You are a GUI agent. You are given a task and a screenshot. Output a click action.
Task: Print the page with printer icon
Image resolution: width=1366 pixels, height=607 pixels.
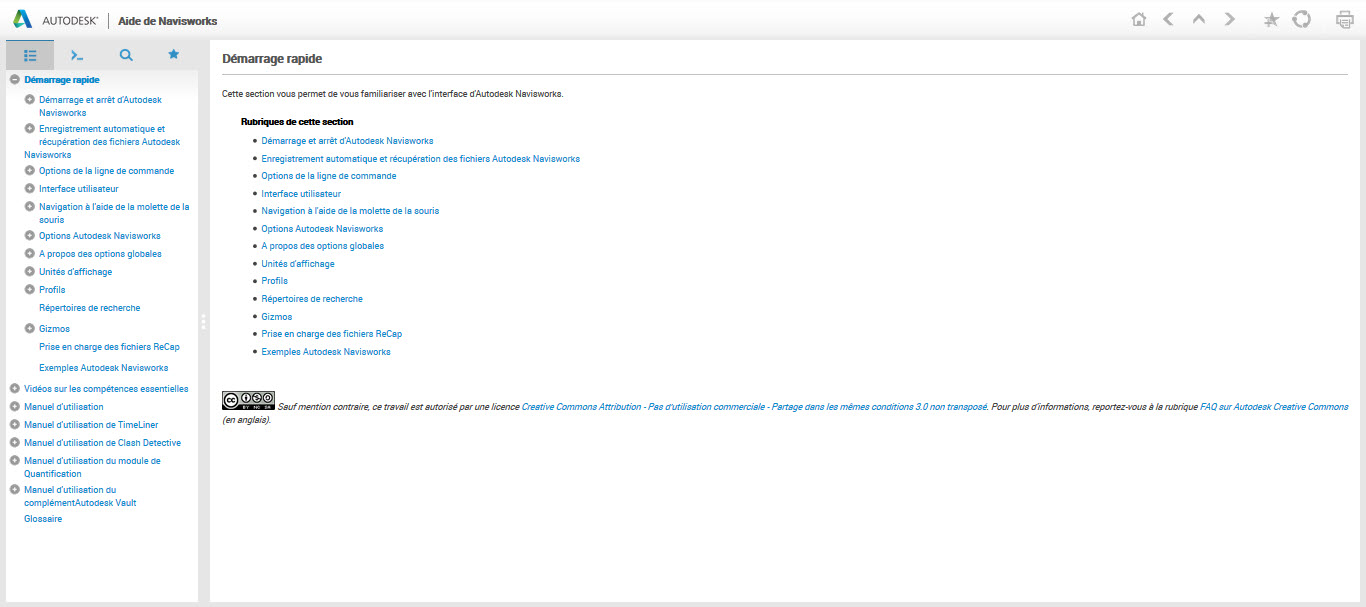[1345, 20]
